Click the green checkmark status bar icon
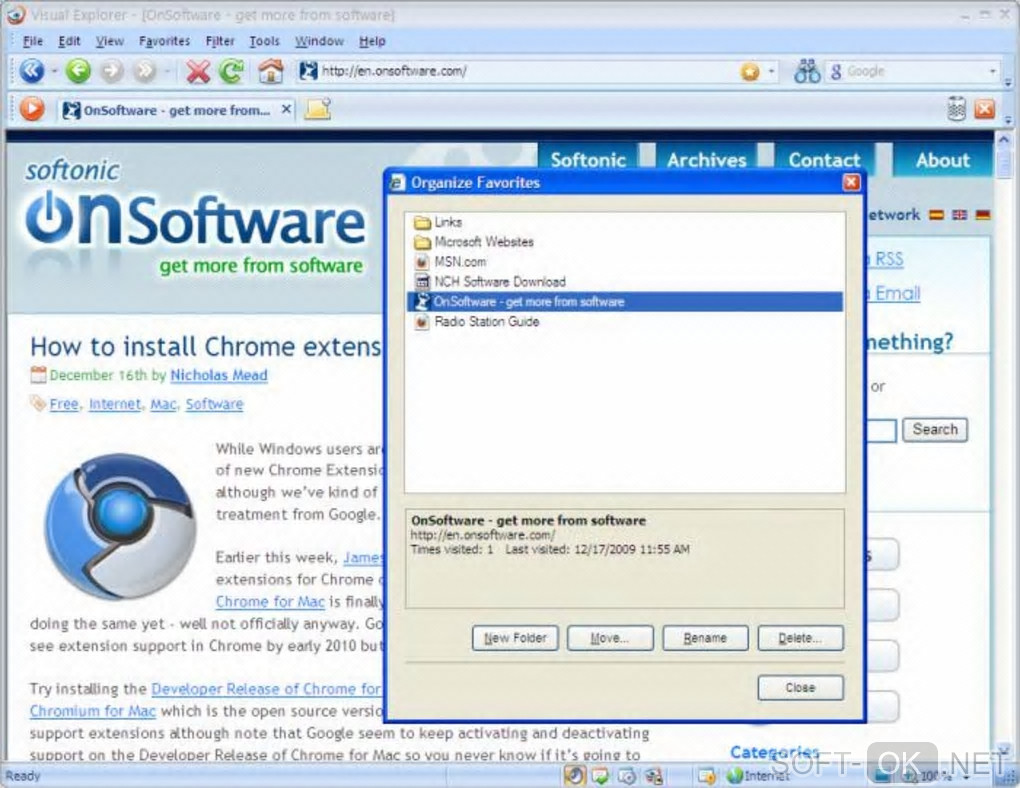 (x=600, y=776)
